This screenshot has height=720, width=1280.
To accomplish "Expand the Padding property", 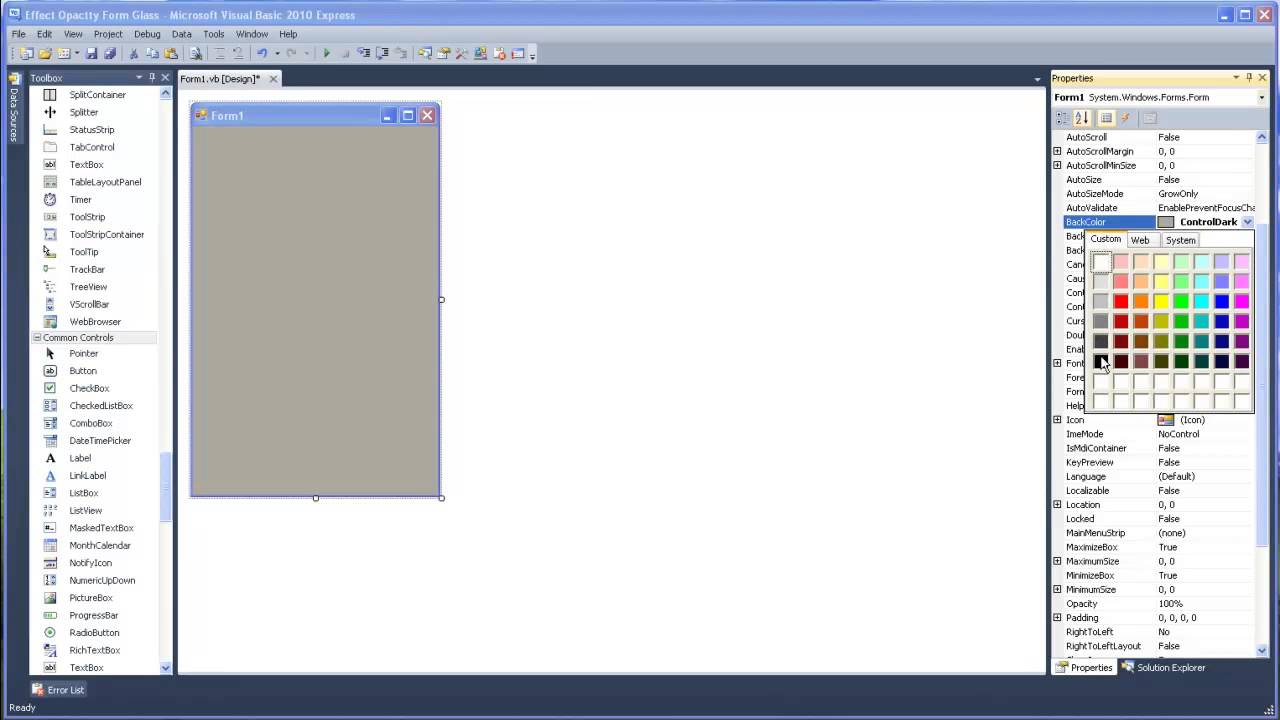I will click(1057, 617).
